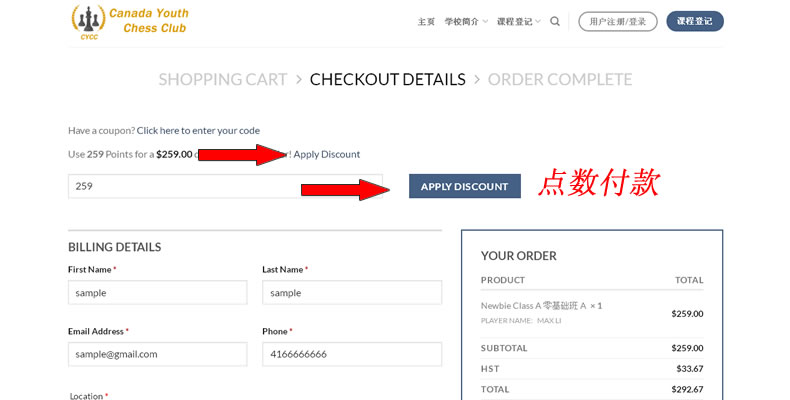The width and height of the screenshot is (790, 400).
Task: Select the Email Address field
Action: pos(158,354)
